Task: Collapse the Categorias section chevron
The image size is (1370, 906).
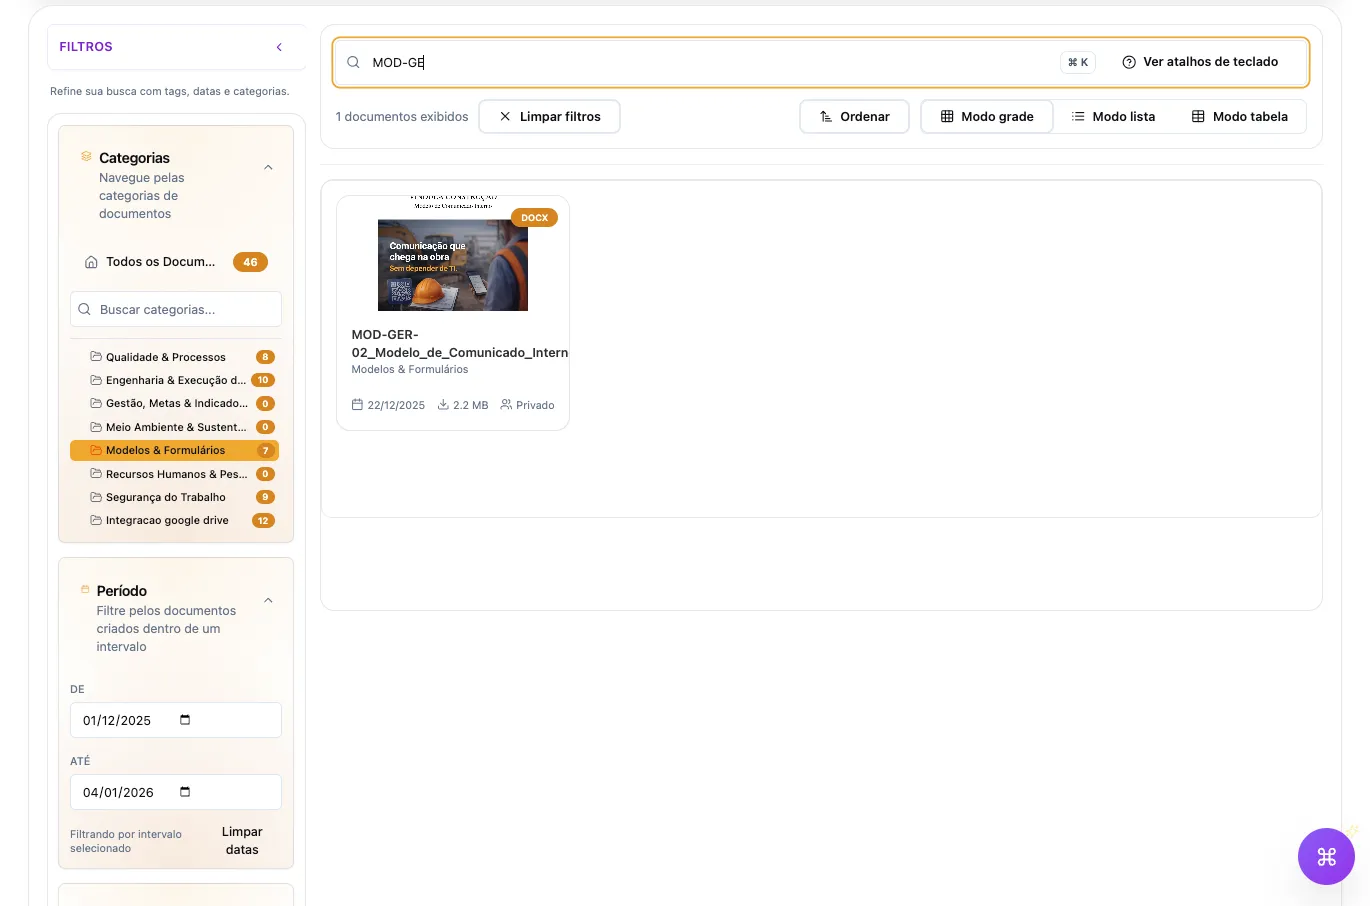Action: click(268, 167)
